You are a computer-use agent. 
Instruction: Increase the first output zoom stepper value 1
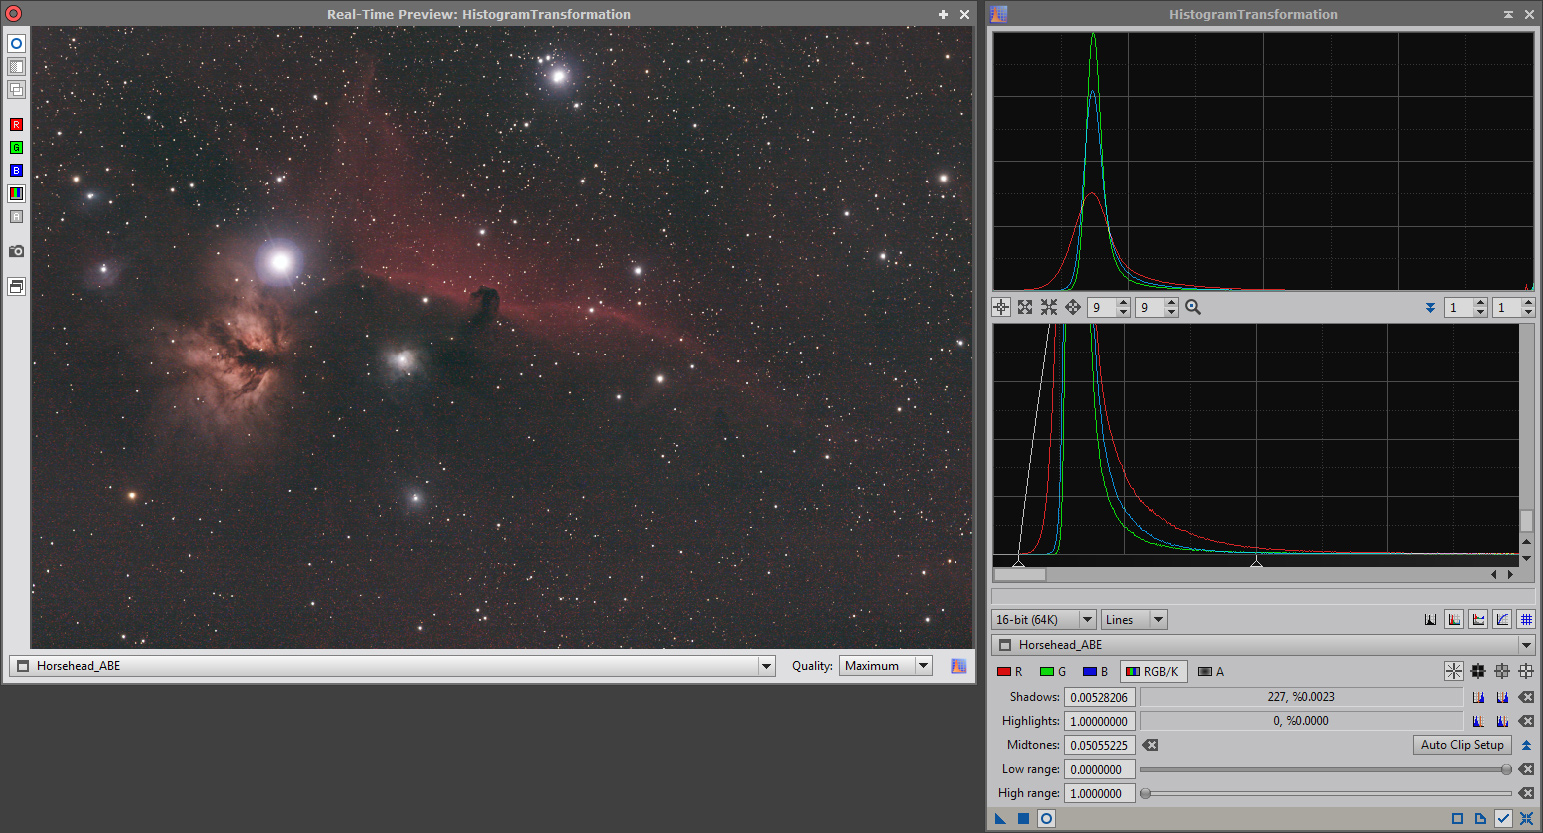tap(1480, 303)
